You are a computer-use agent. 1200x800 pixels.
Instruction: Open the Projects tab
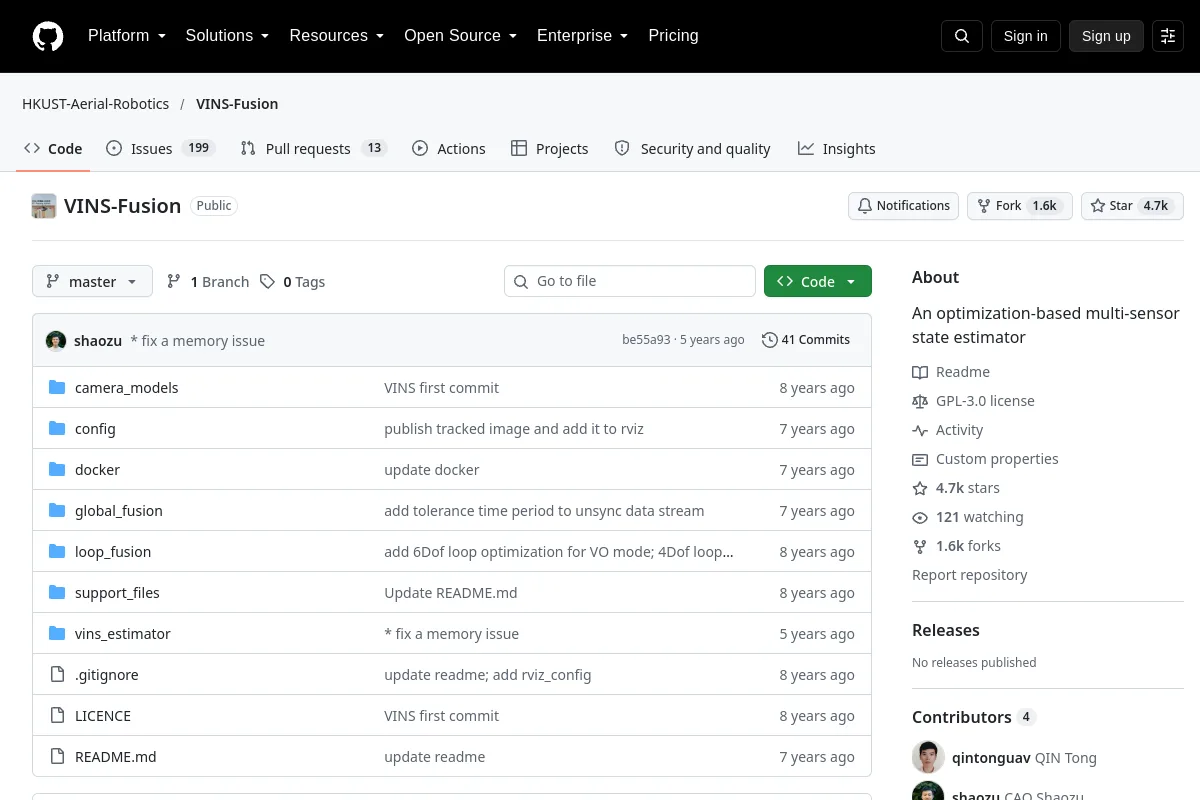click(549, 148)
